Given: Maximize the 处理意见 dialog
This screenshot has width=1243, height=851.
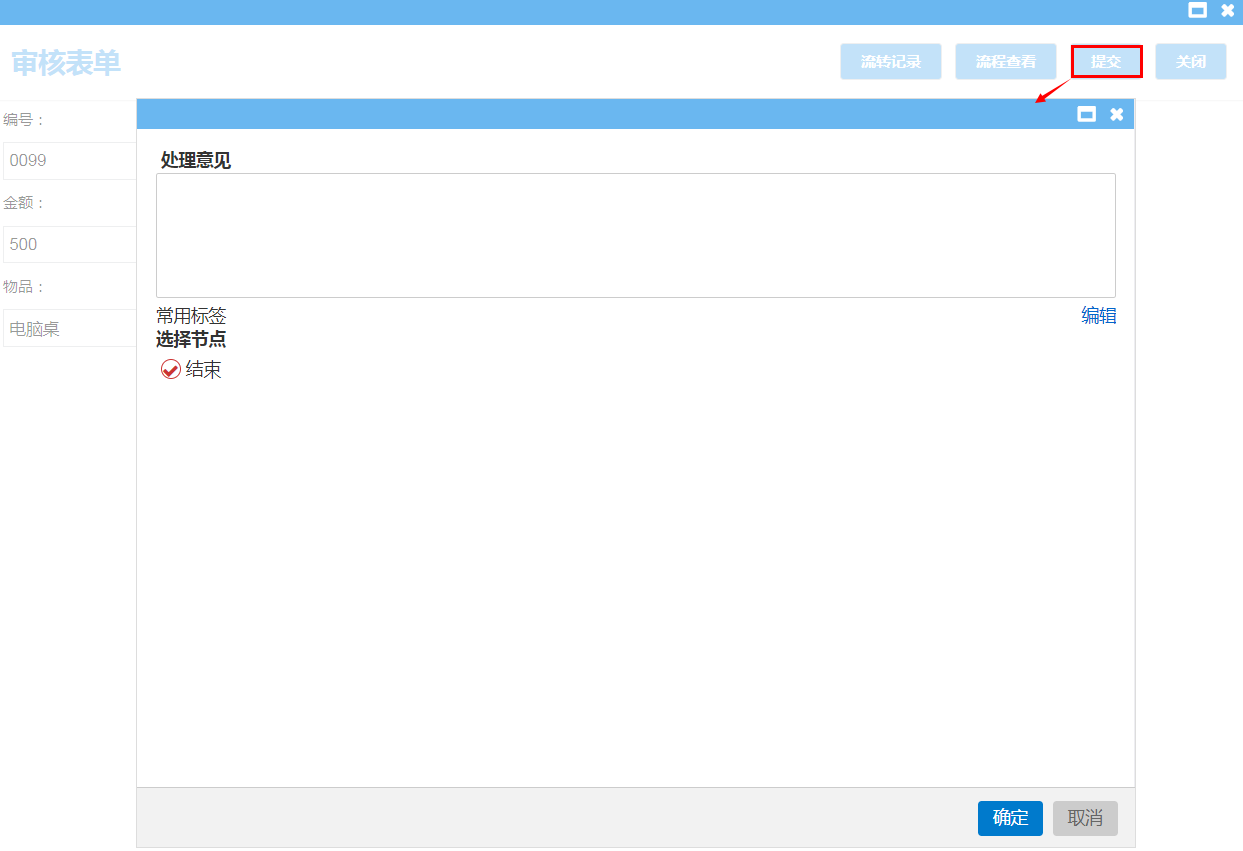Looking at the screenshot, I should [x=1086, y=114].
